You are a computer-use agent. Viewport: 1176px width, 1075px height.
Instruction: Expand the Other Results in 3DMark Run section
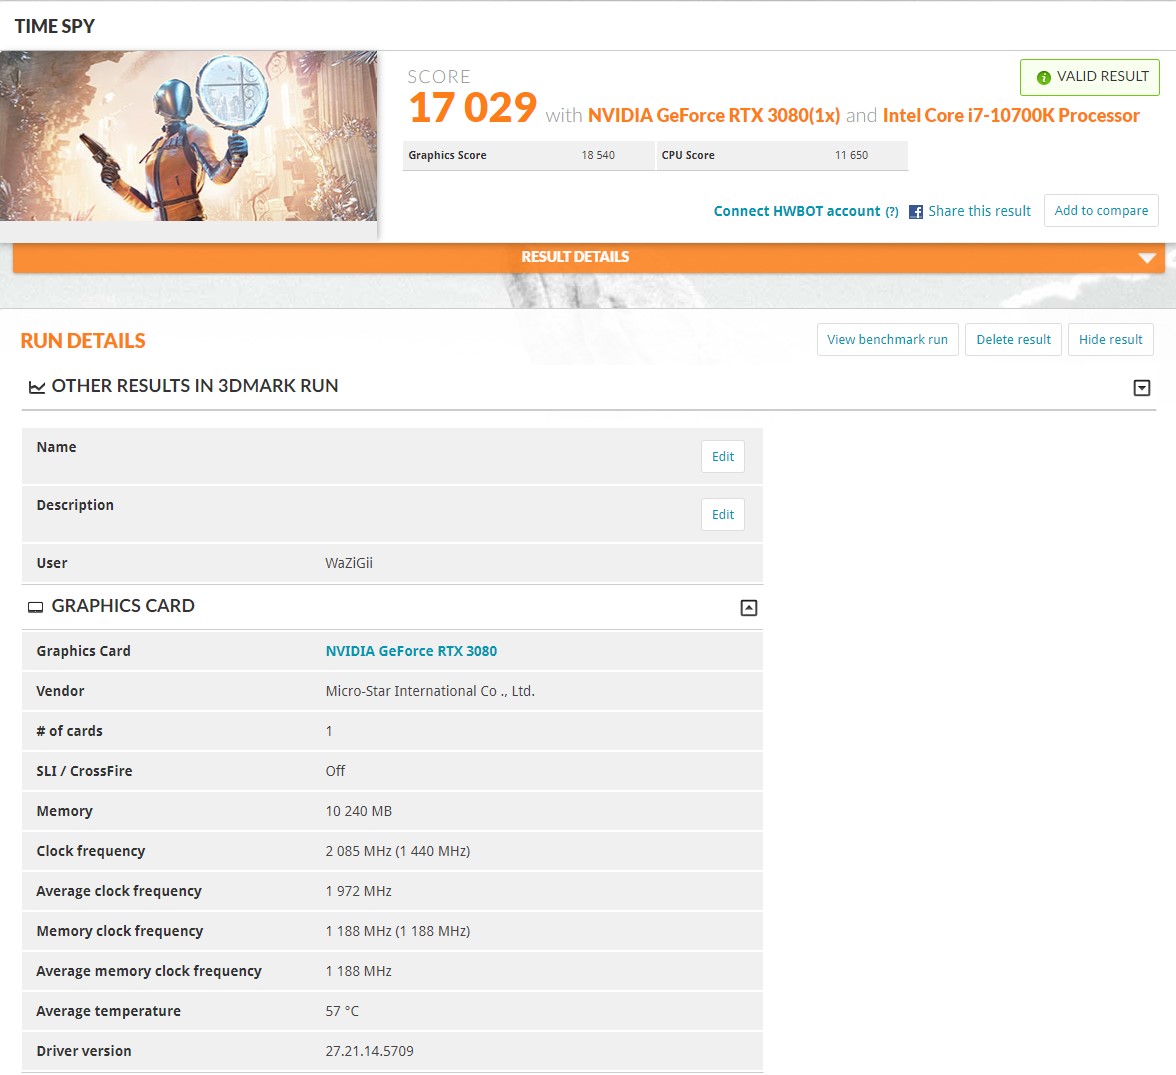tap(1142, 388)
